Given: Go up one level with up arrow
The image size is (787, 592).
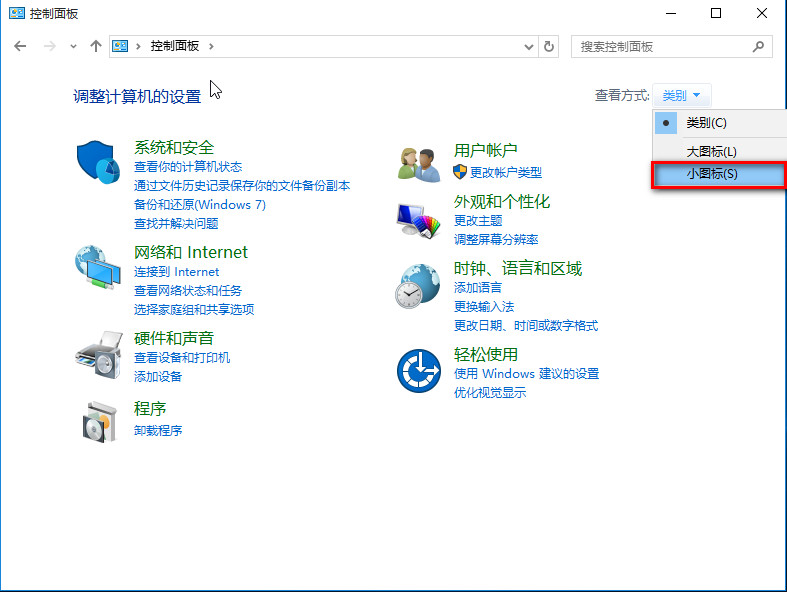Looking at the screenshot, I should [95, 46].
